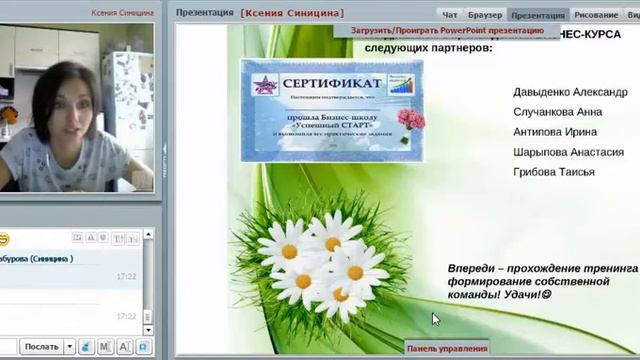Click the chat sender name containing Синицина
This screenshot has height=360, width=640.
click(37, 259)
